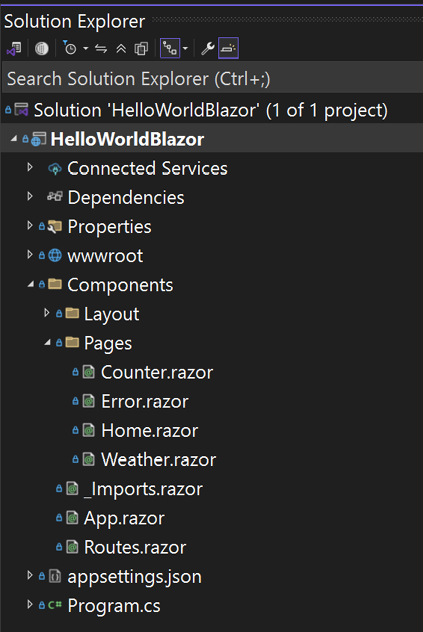
Task: Expand the Program.cs node
Action: pos(30,604)
